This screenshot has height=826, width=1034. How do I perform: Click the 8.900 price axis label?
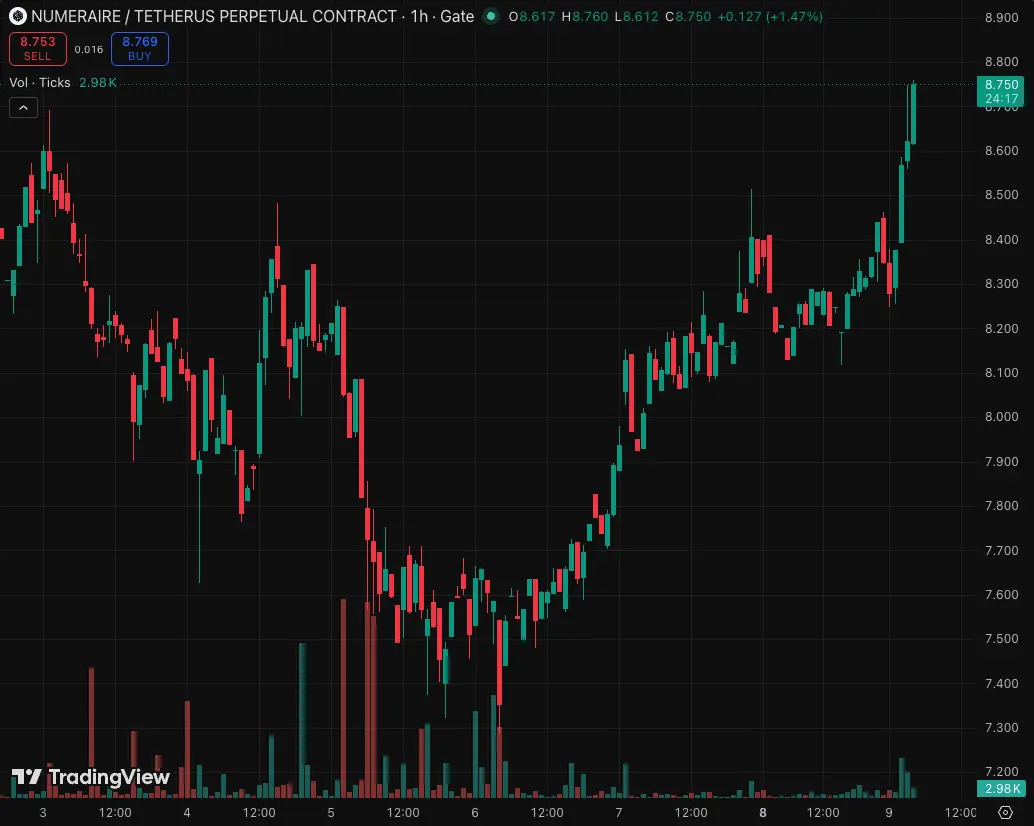(x=1001, y=18)
